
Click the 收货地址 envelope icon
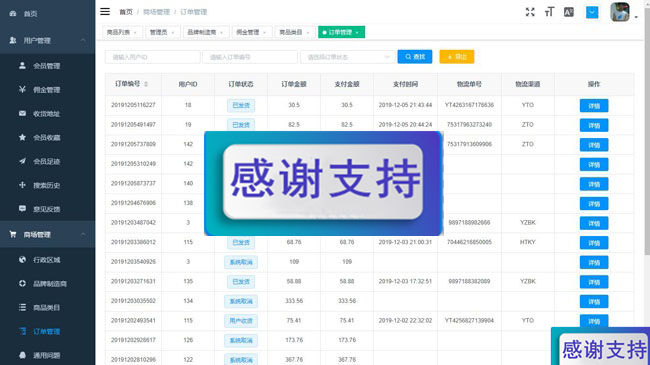pyautogui.click(x=22, y=113)
